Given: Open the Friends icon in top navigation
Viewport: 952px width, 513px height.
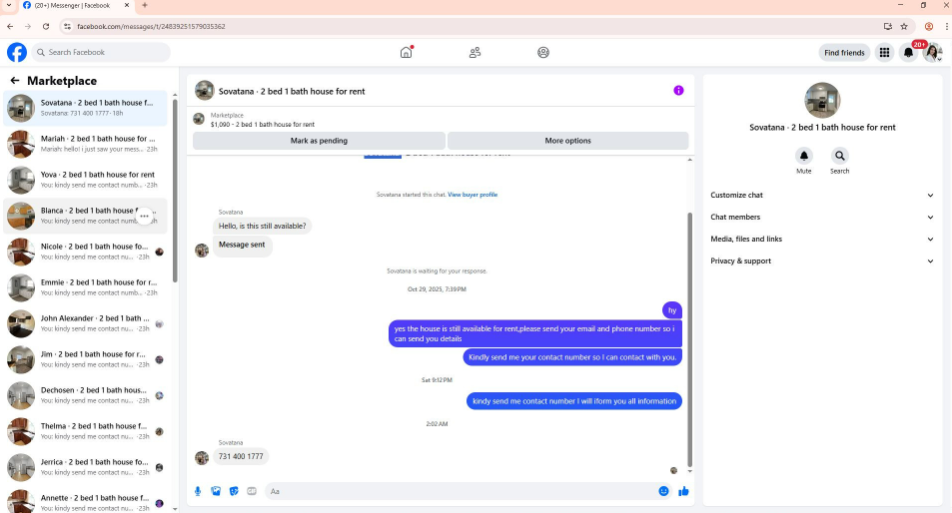Looking at the screenshot, I should (x=475, y=53).
